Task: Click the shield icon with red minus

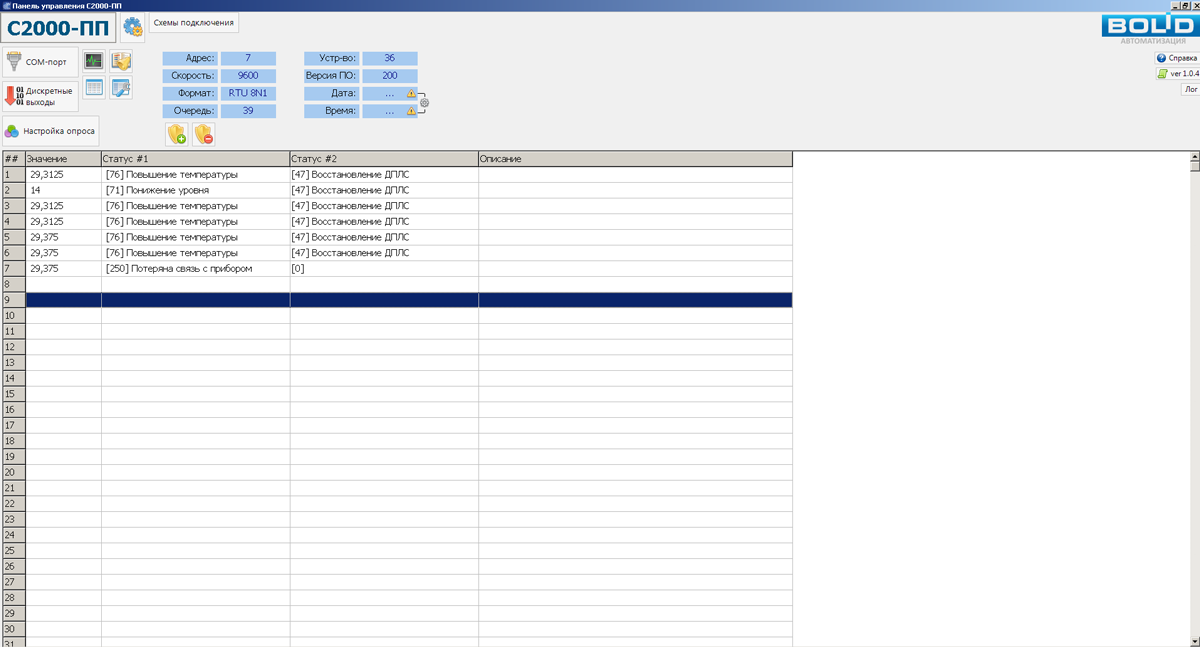Action: coord(204,134)
